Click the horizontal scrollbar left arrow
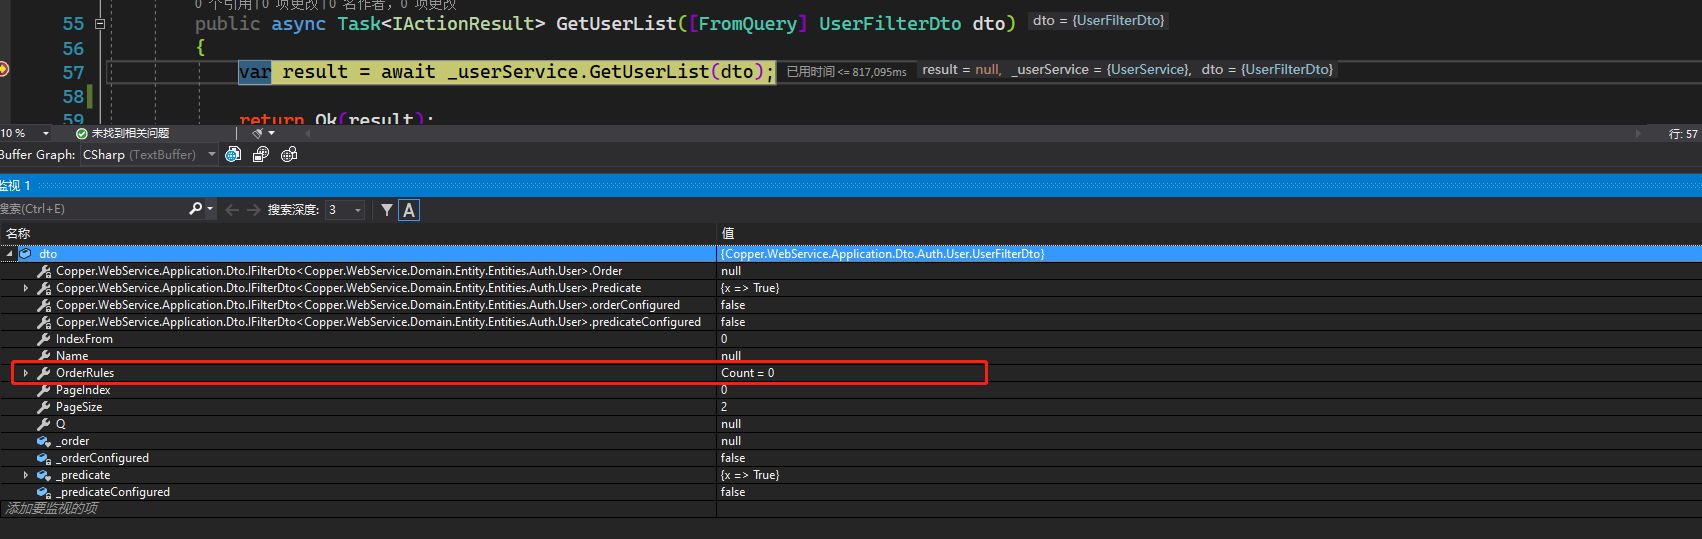 point(308,133)
